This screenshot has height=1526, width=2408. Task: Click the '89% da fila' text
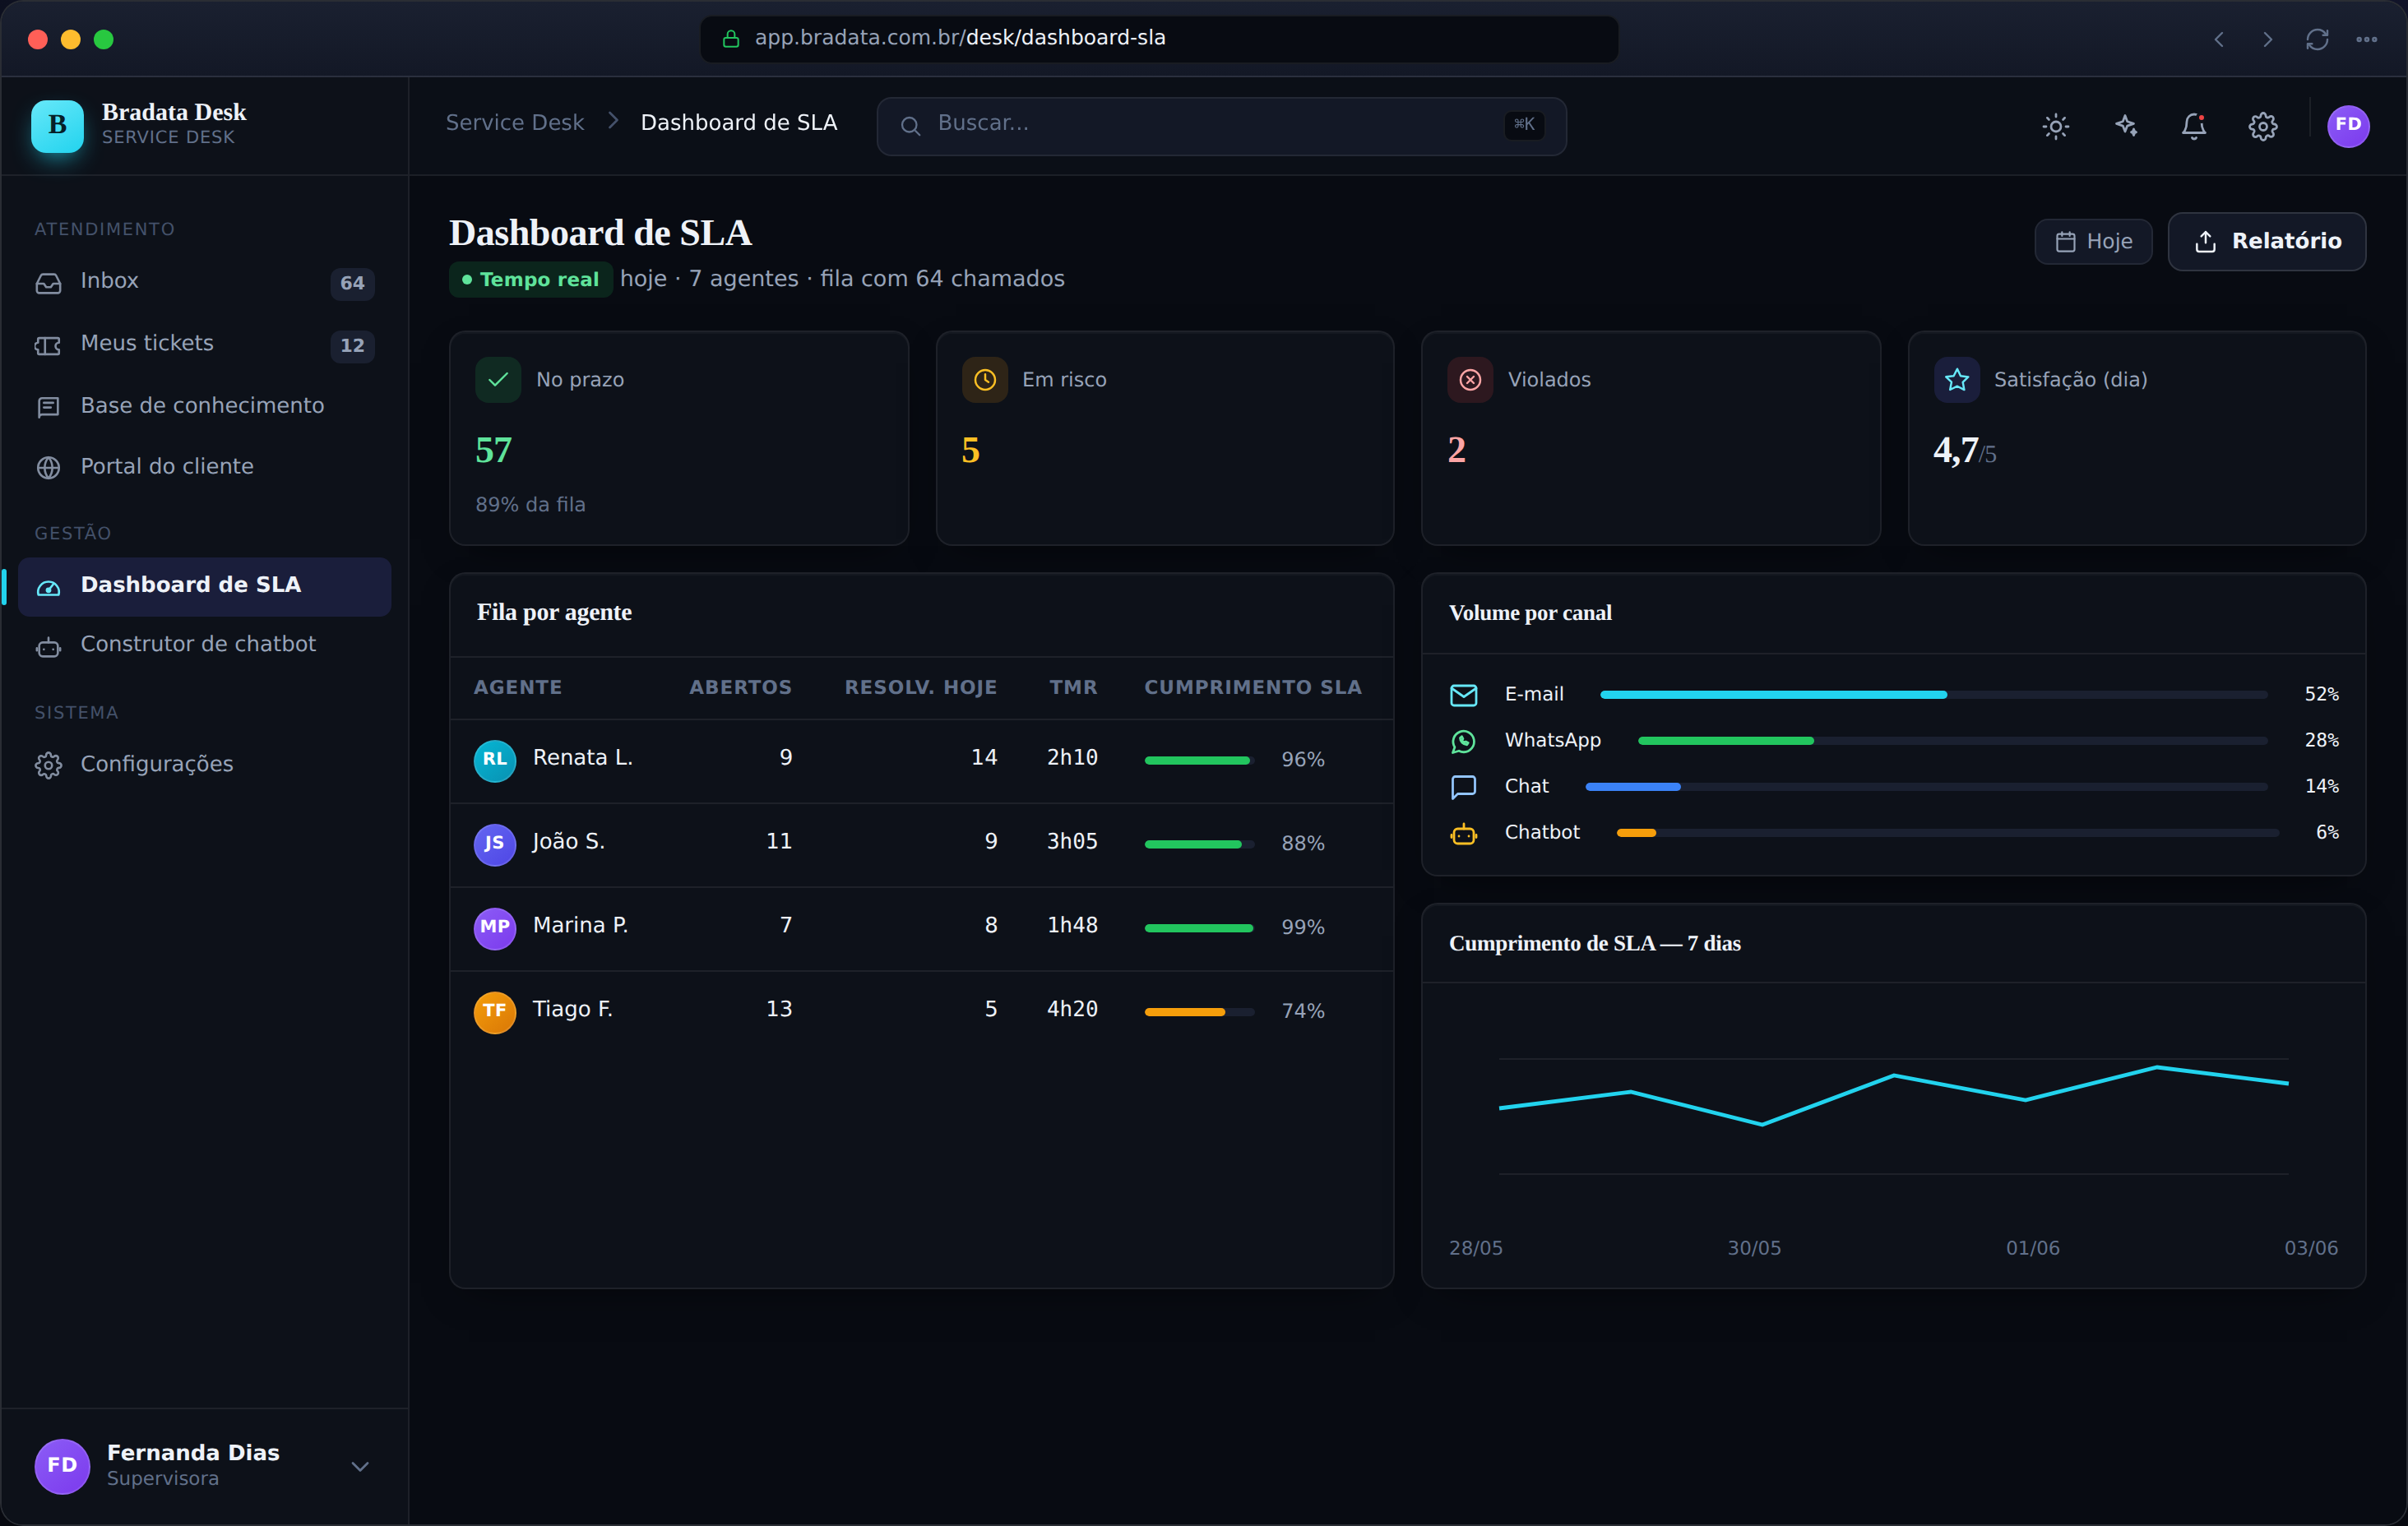(530, 506)
